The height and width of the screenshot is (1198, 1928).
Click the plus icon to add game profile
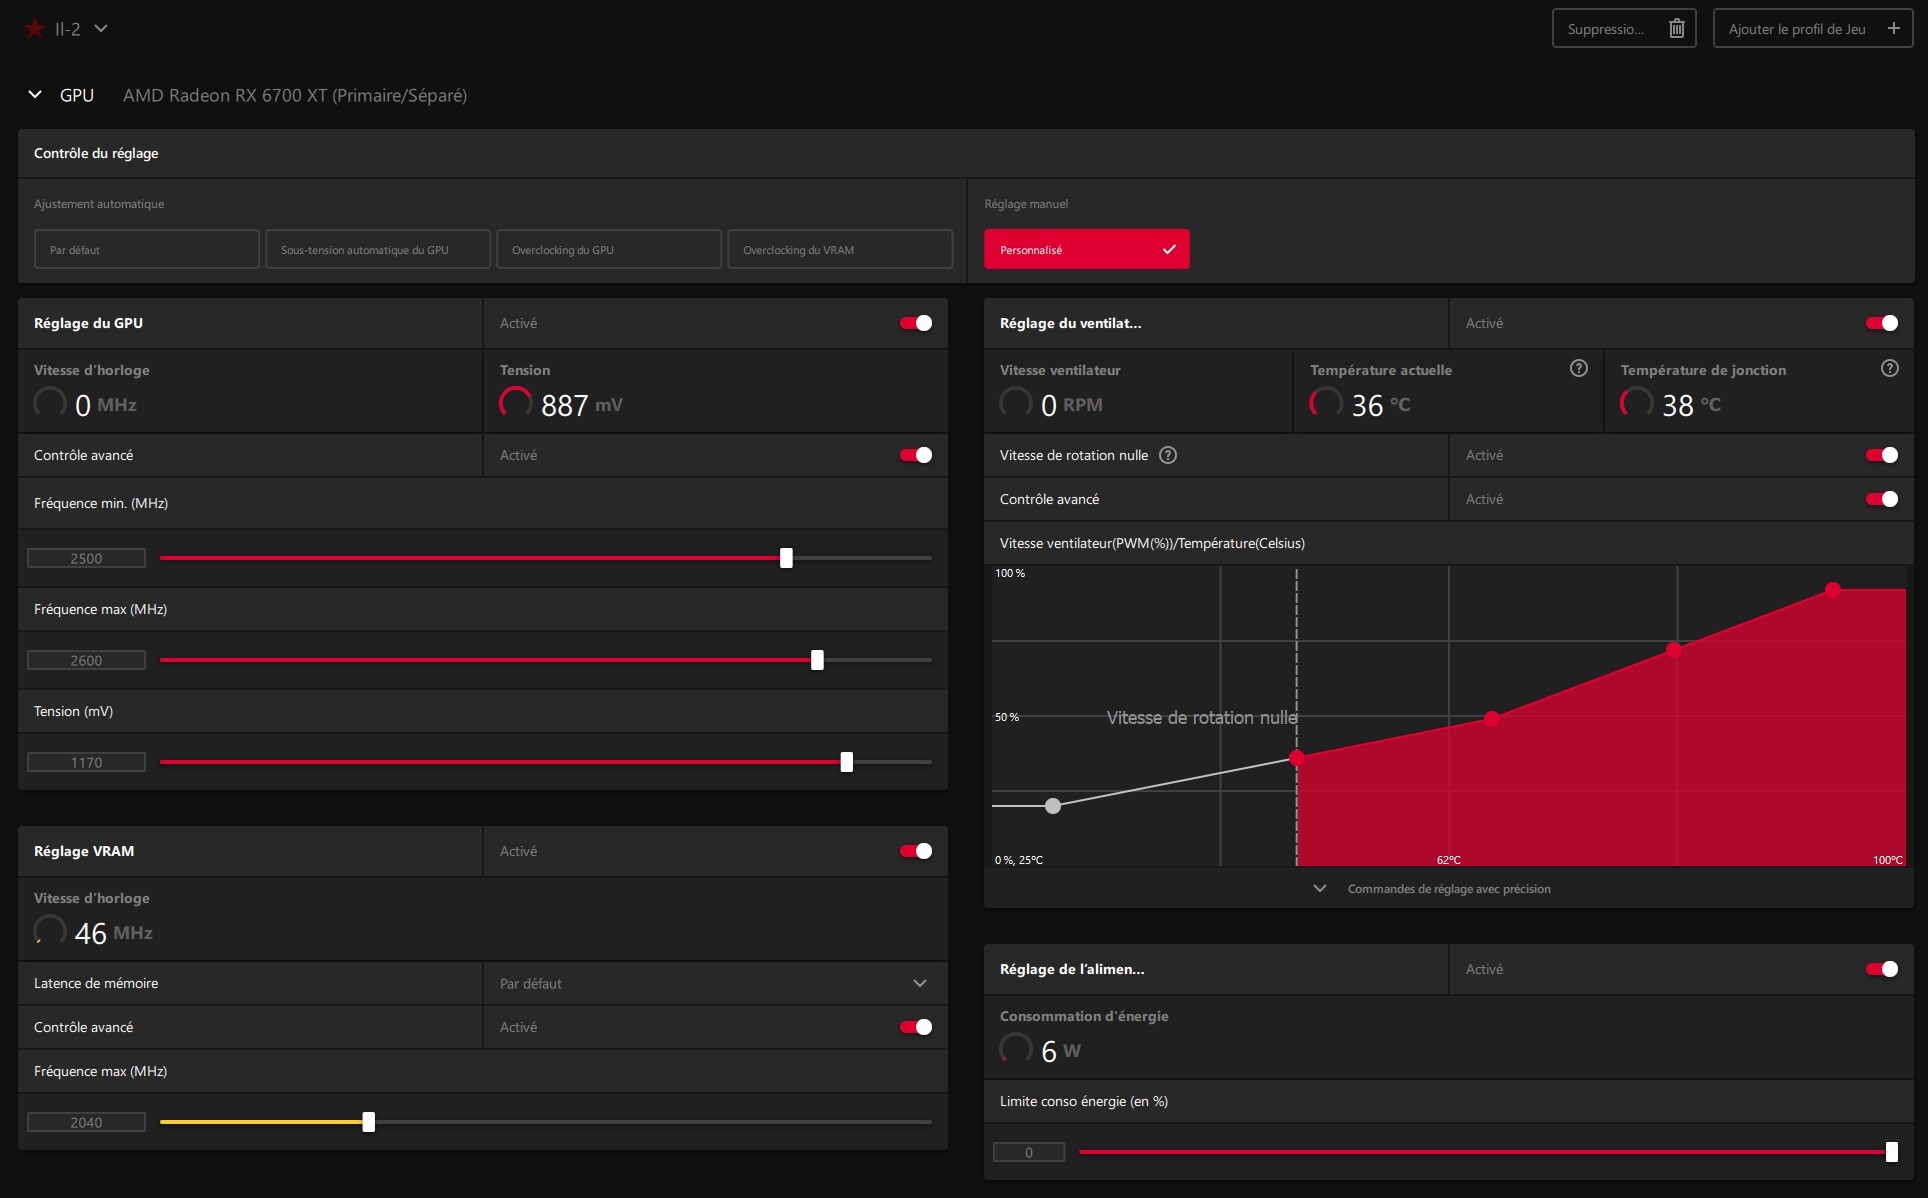click(1893, 29)
